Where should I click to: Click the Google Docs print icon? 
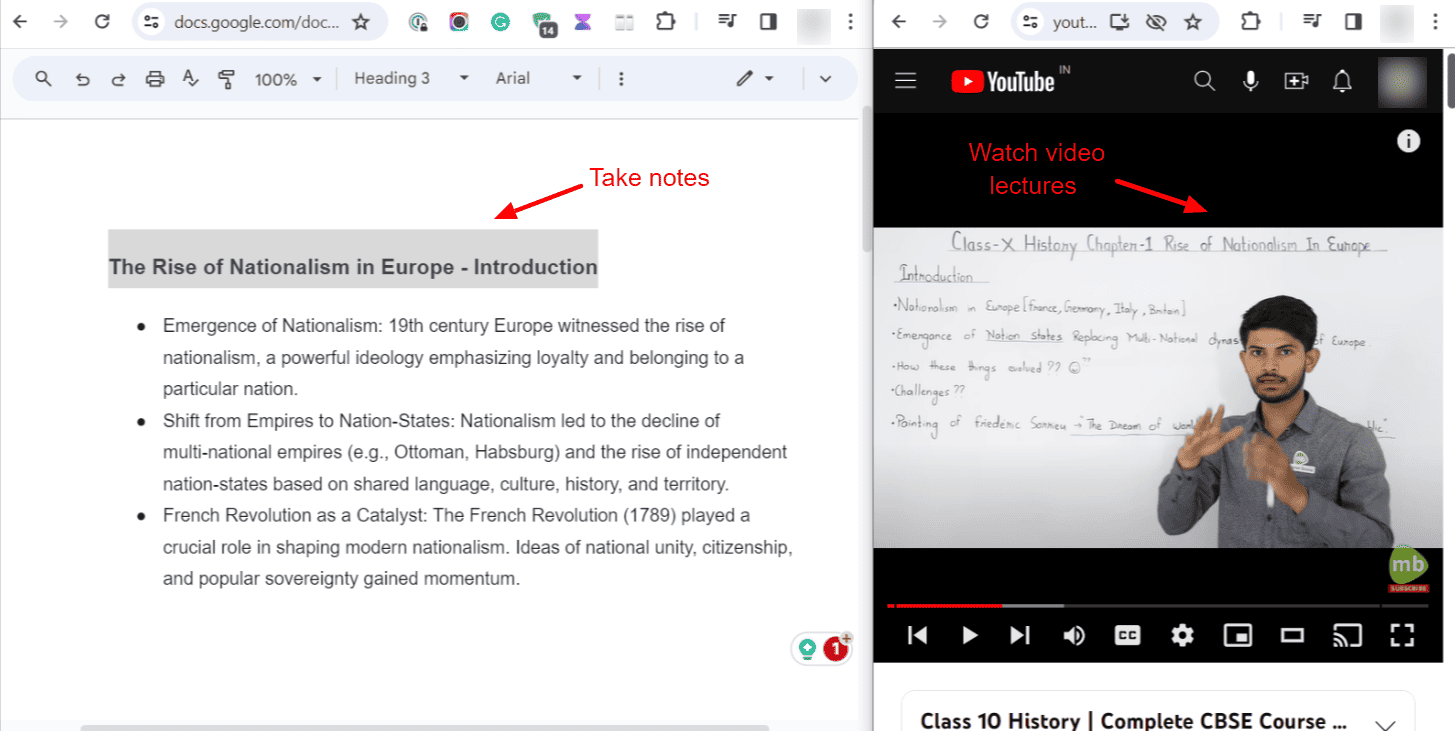tap(155, 79)
